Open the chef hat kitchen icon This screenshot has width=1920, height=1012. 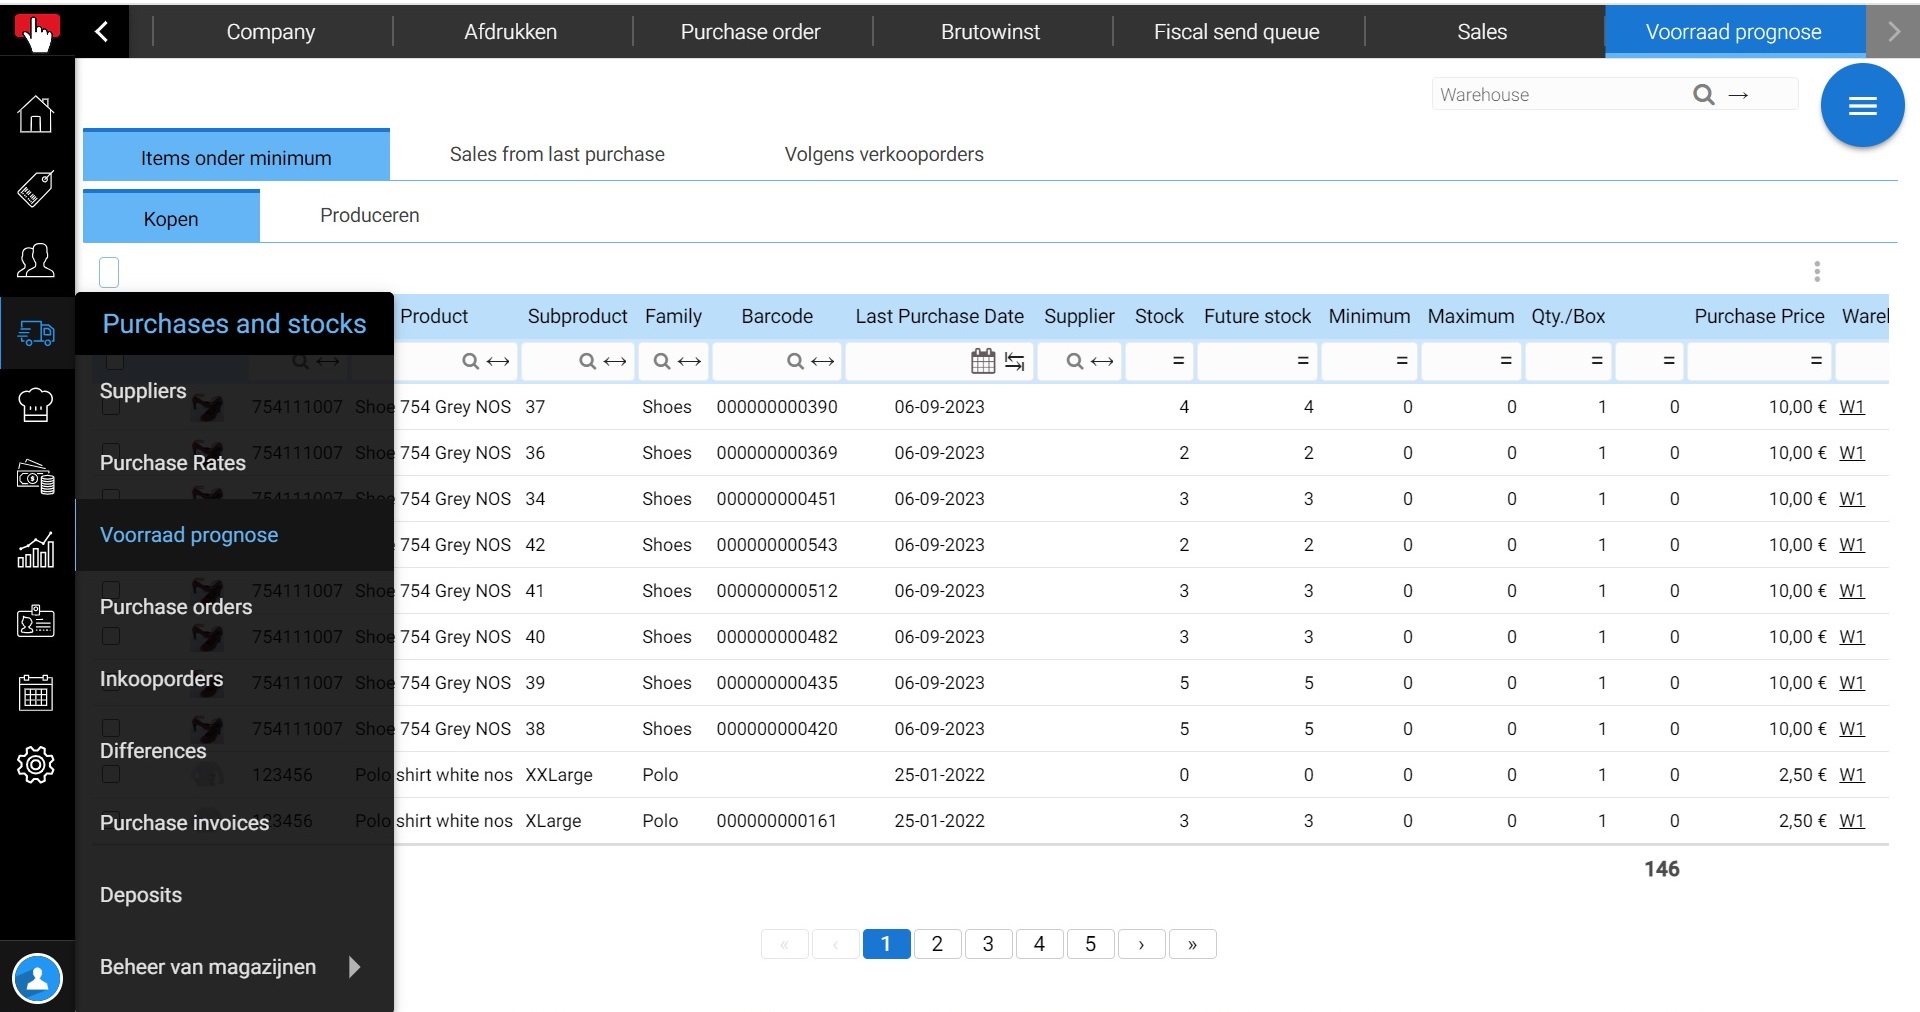[36, 405]
